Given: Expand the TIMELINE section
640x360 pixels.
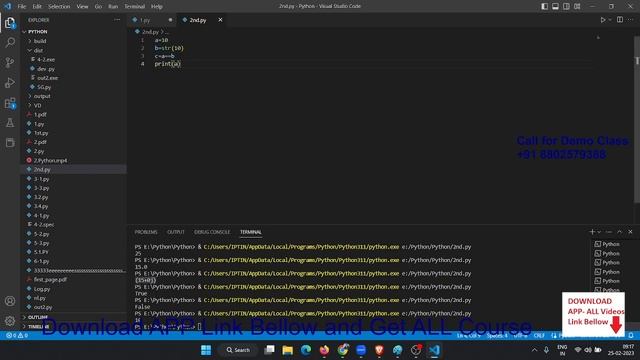Looking at the screenshot, I should (x=73, y=327).
